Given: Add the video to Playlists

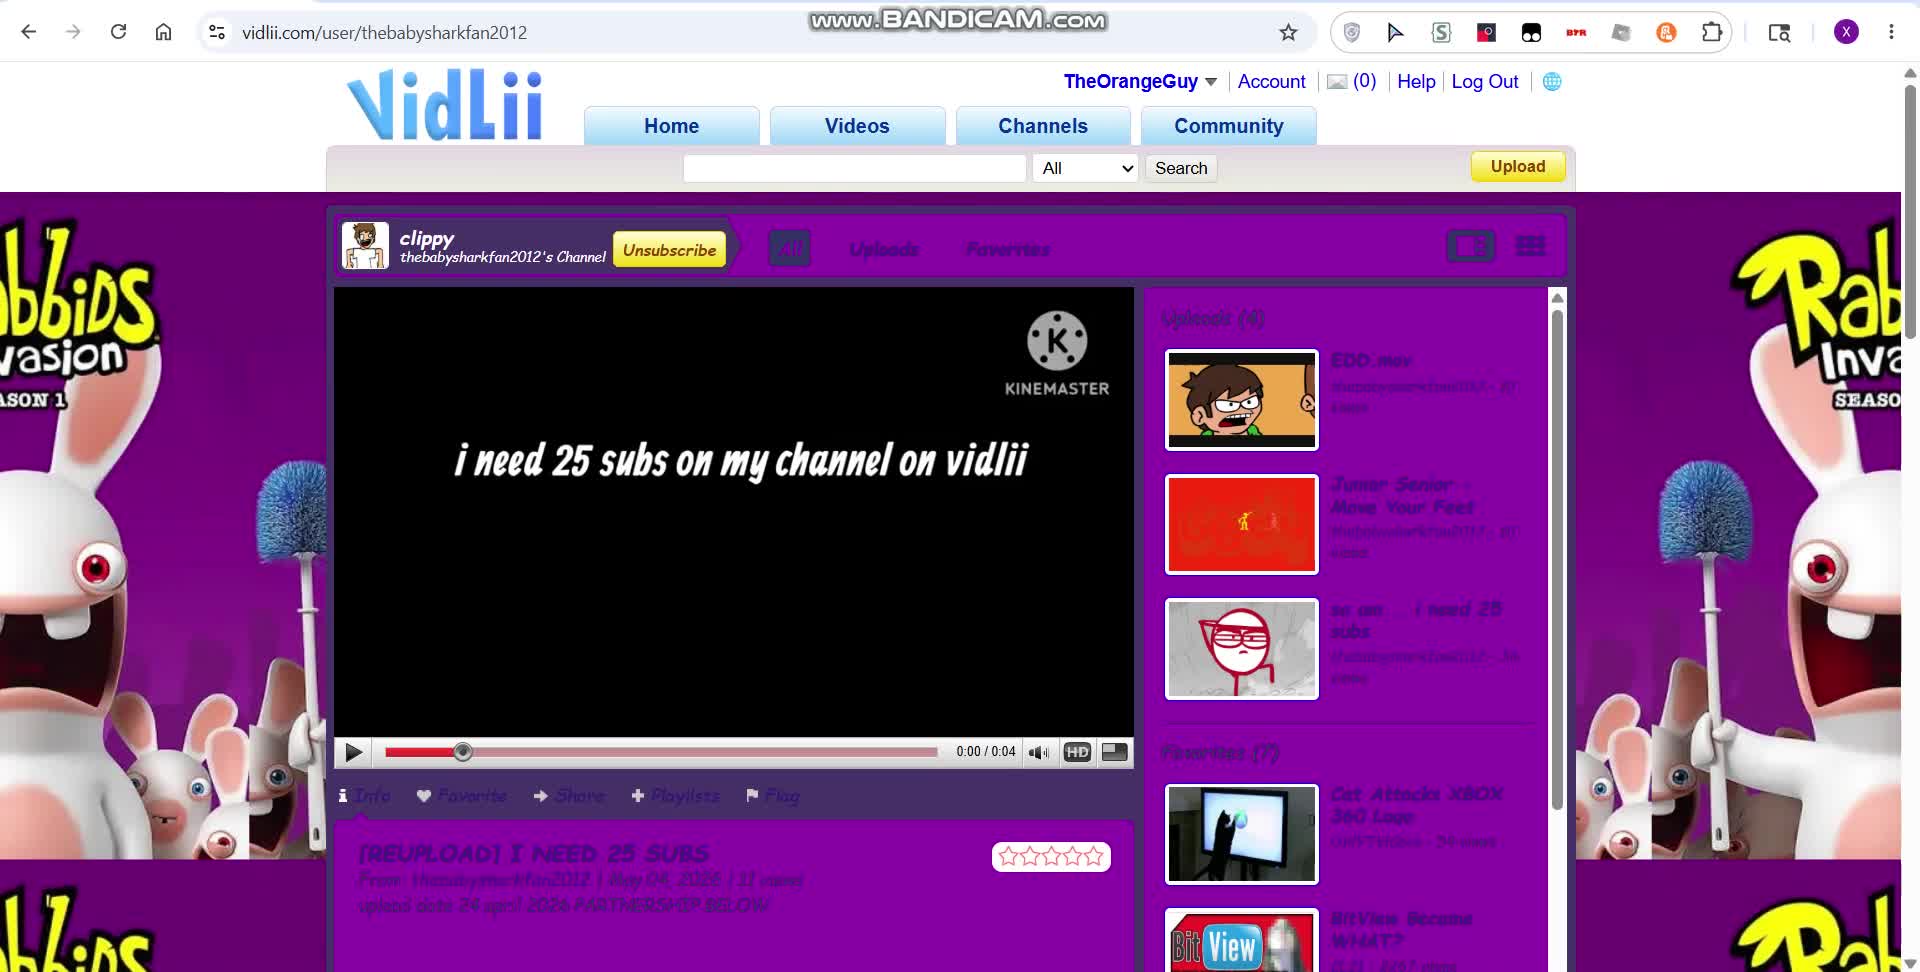Looking at the screenshot, I should [x=675, y=796].
